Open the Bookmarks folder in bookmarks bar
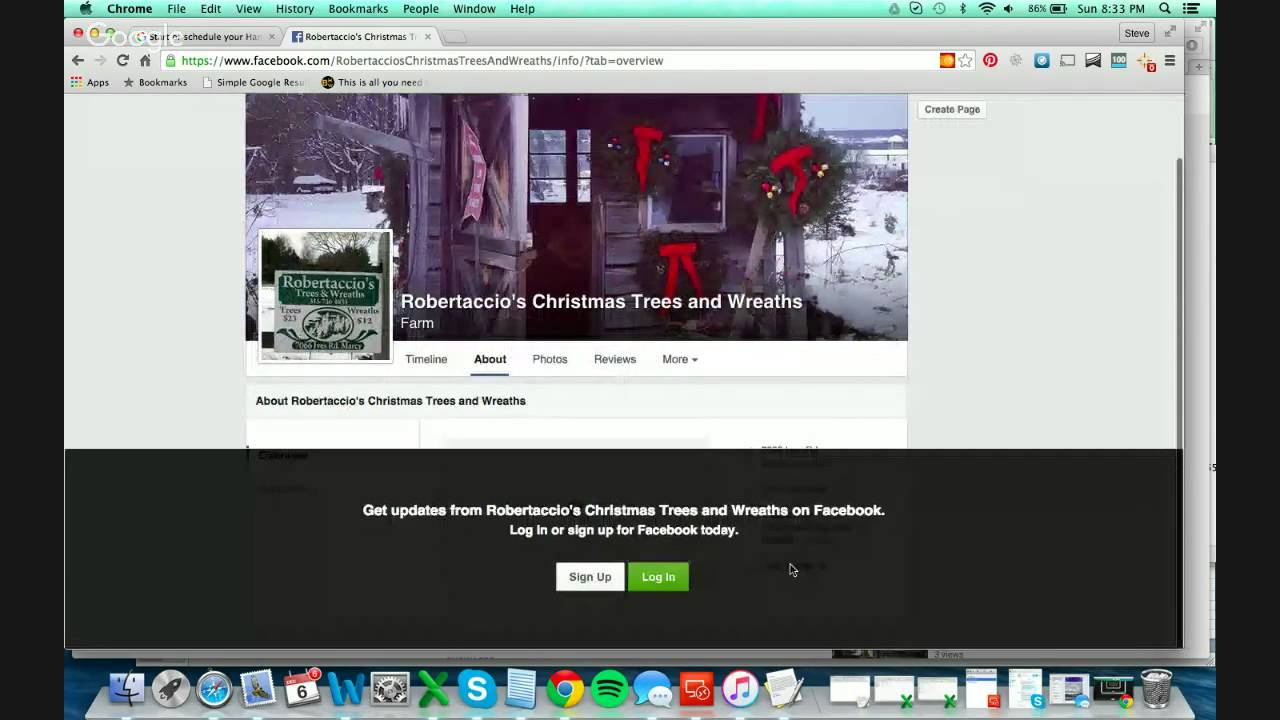Viewport: 1280px width, 720px height. coord(155,82)
